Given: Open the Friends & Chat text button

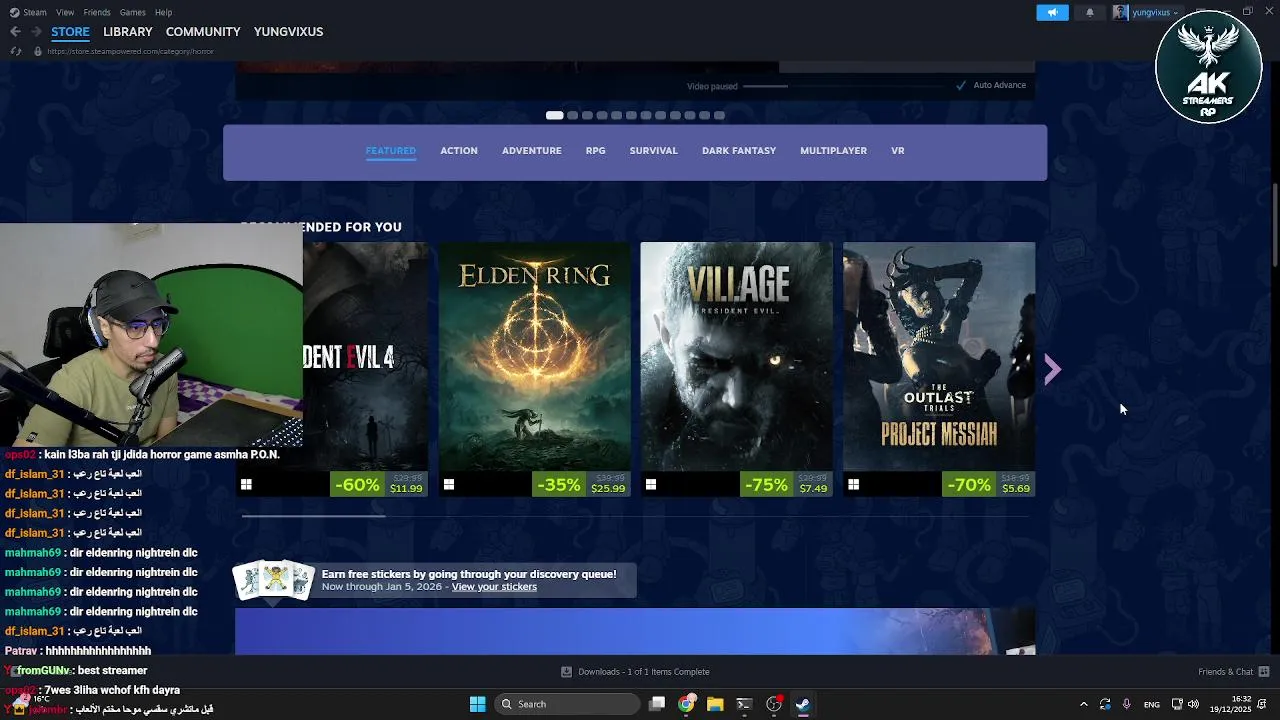Looking at the screenshot, I should coord(1225,672).
